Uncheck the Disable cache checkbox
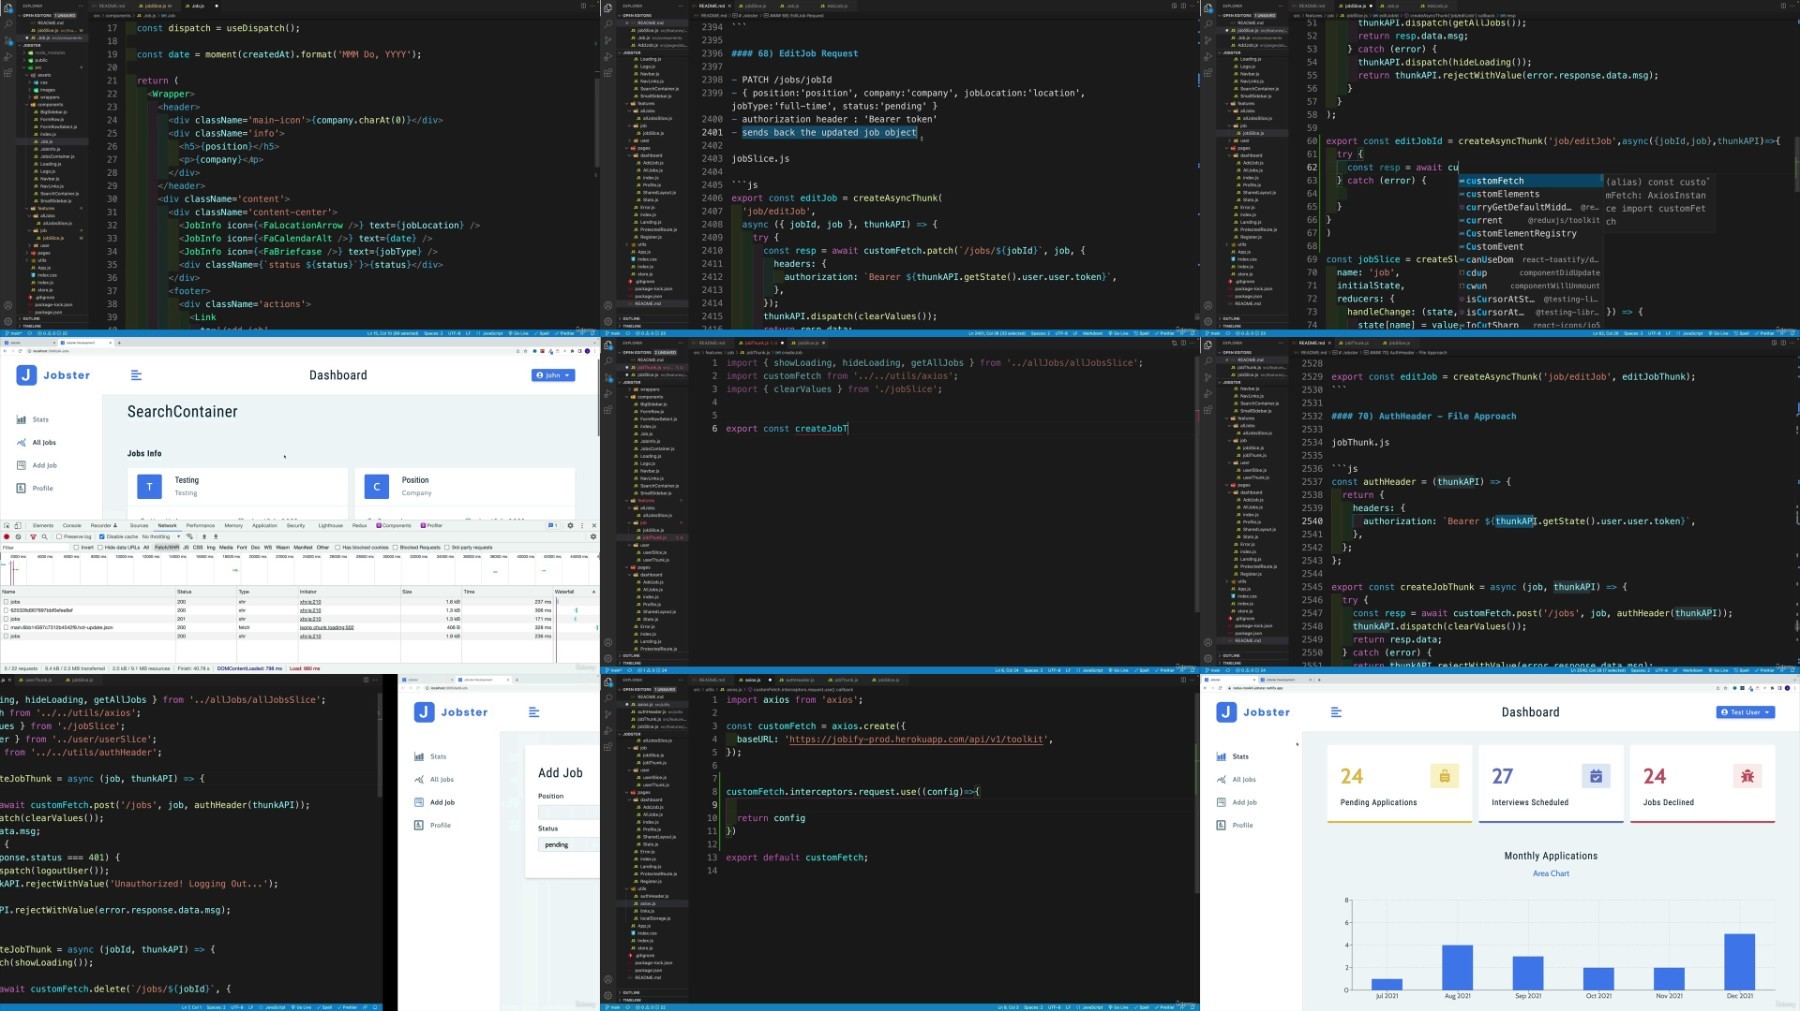Screen dimensions: 1800x1011 (x=102, y=537)
